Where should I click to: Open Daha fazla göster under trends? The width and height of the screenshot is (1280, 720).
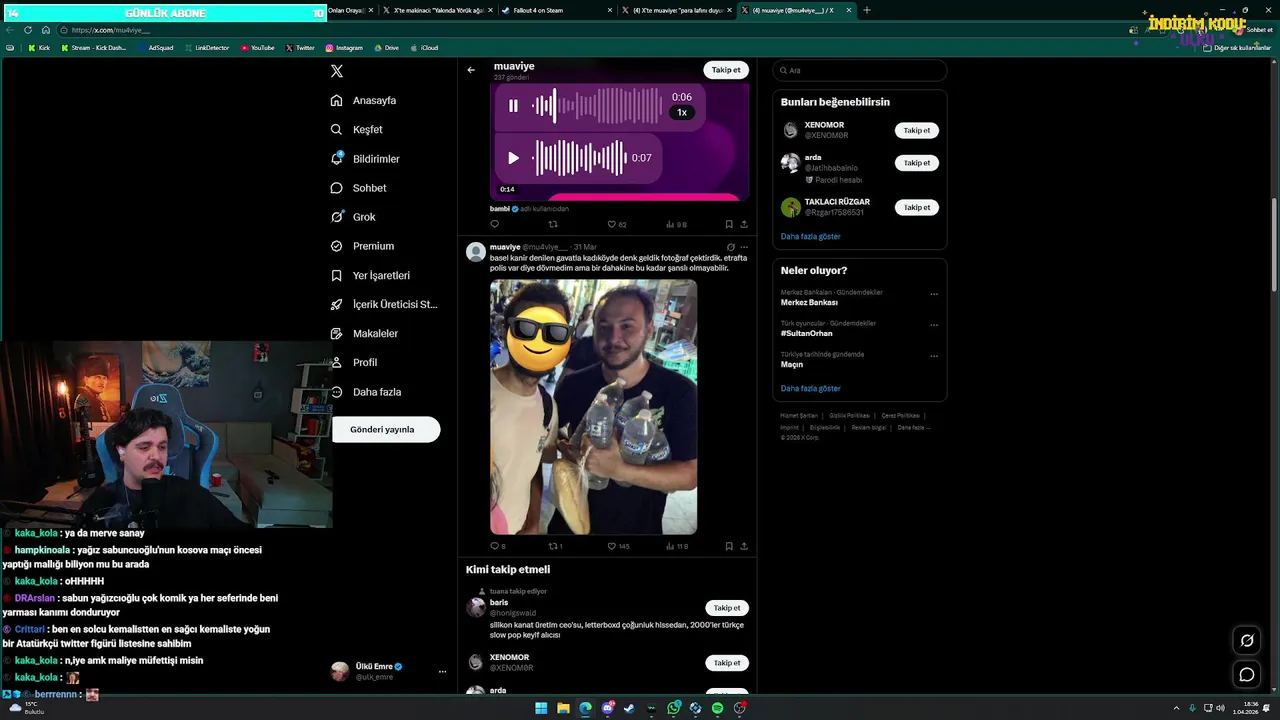[810, 388]
